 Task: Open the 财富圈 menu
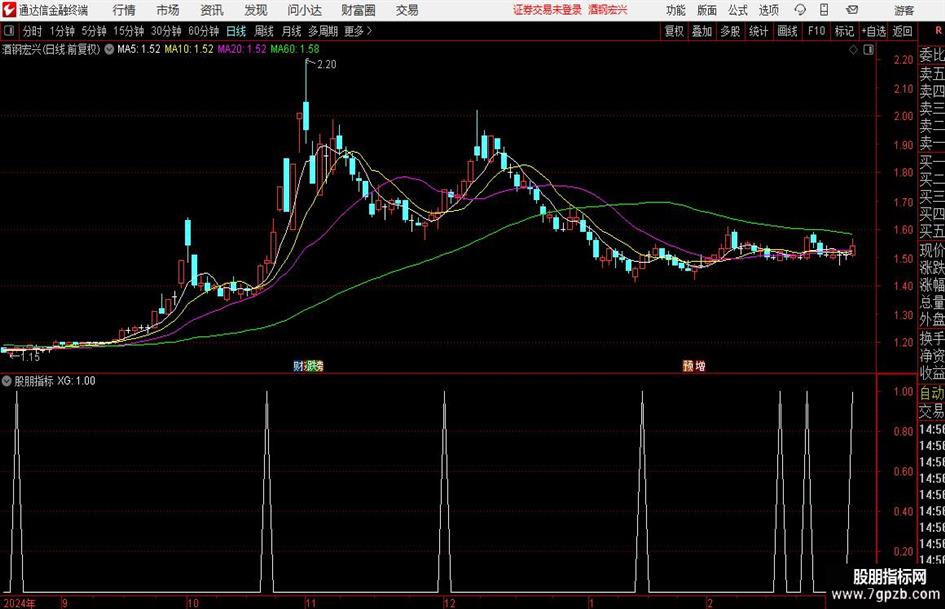click(358, 10)
